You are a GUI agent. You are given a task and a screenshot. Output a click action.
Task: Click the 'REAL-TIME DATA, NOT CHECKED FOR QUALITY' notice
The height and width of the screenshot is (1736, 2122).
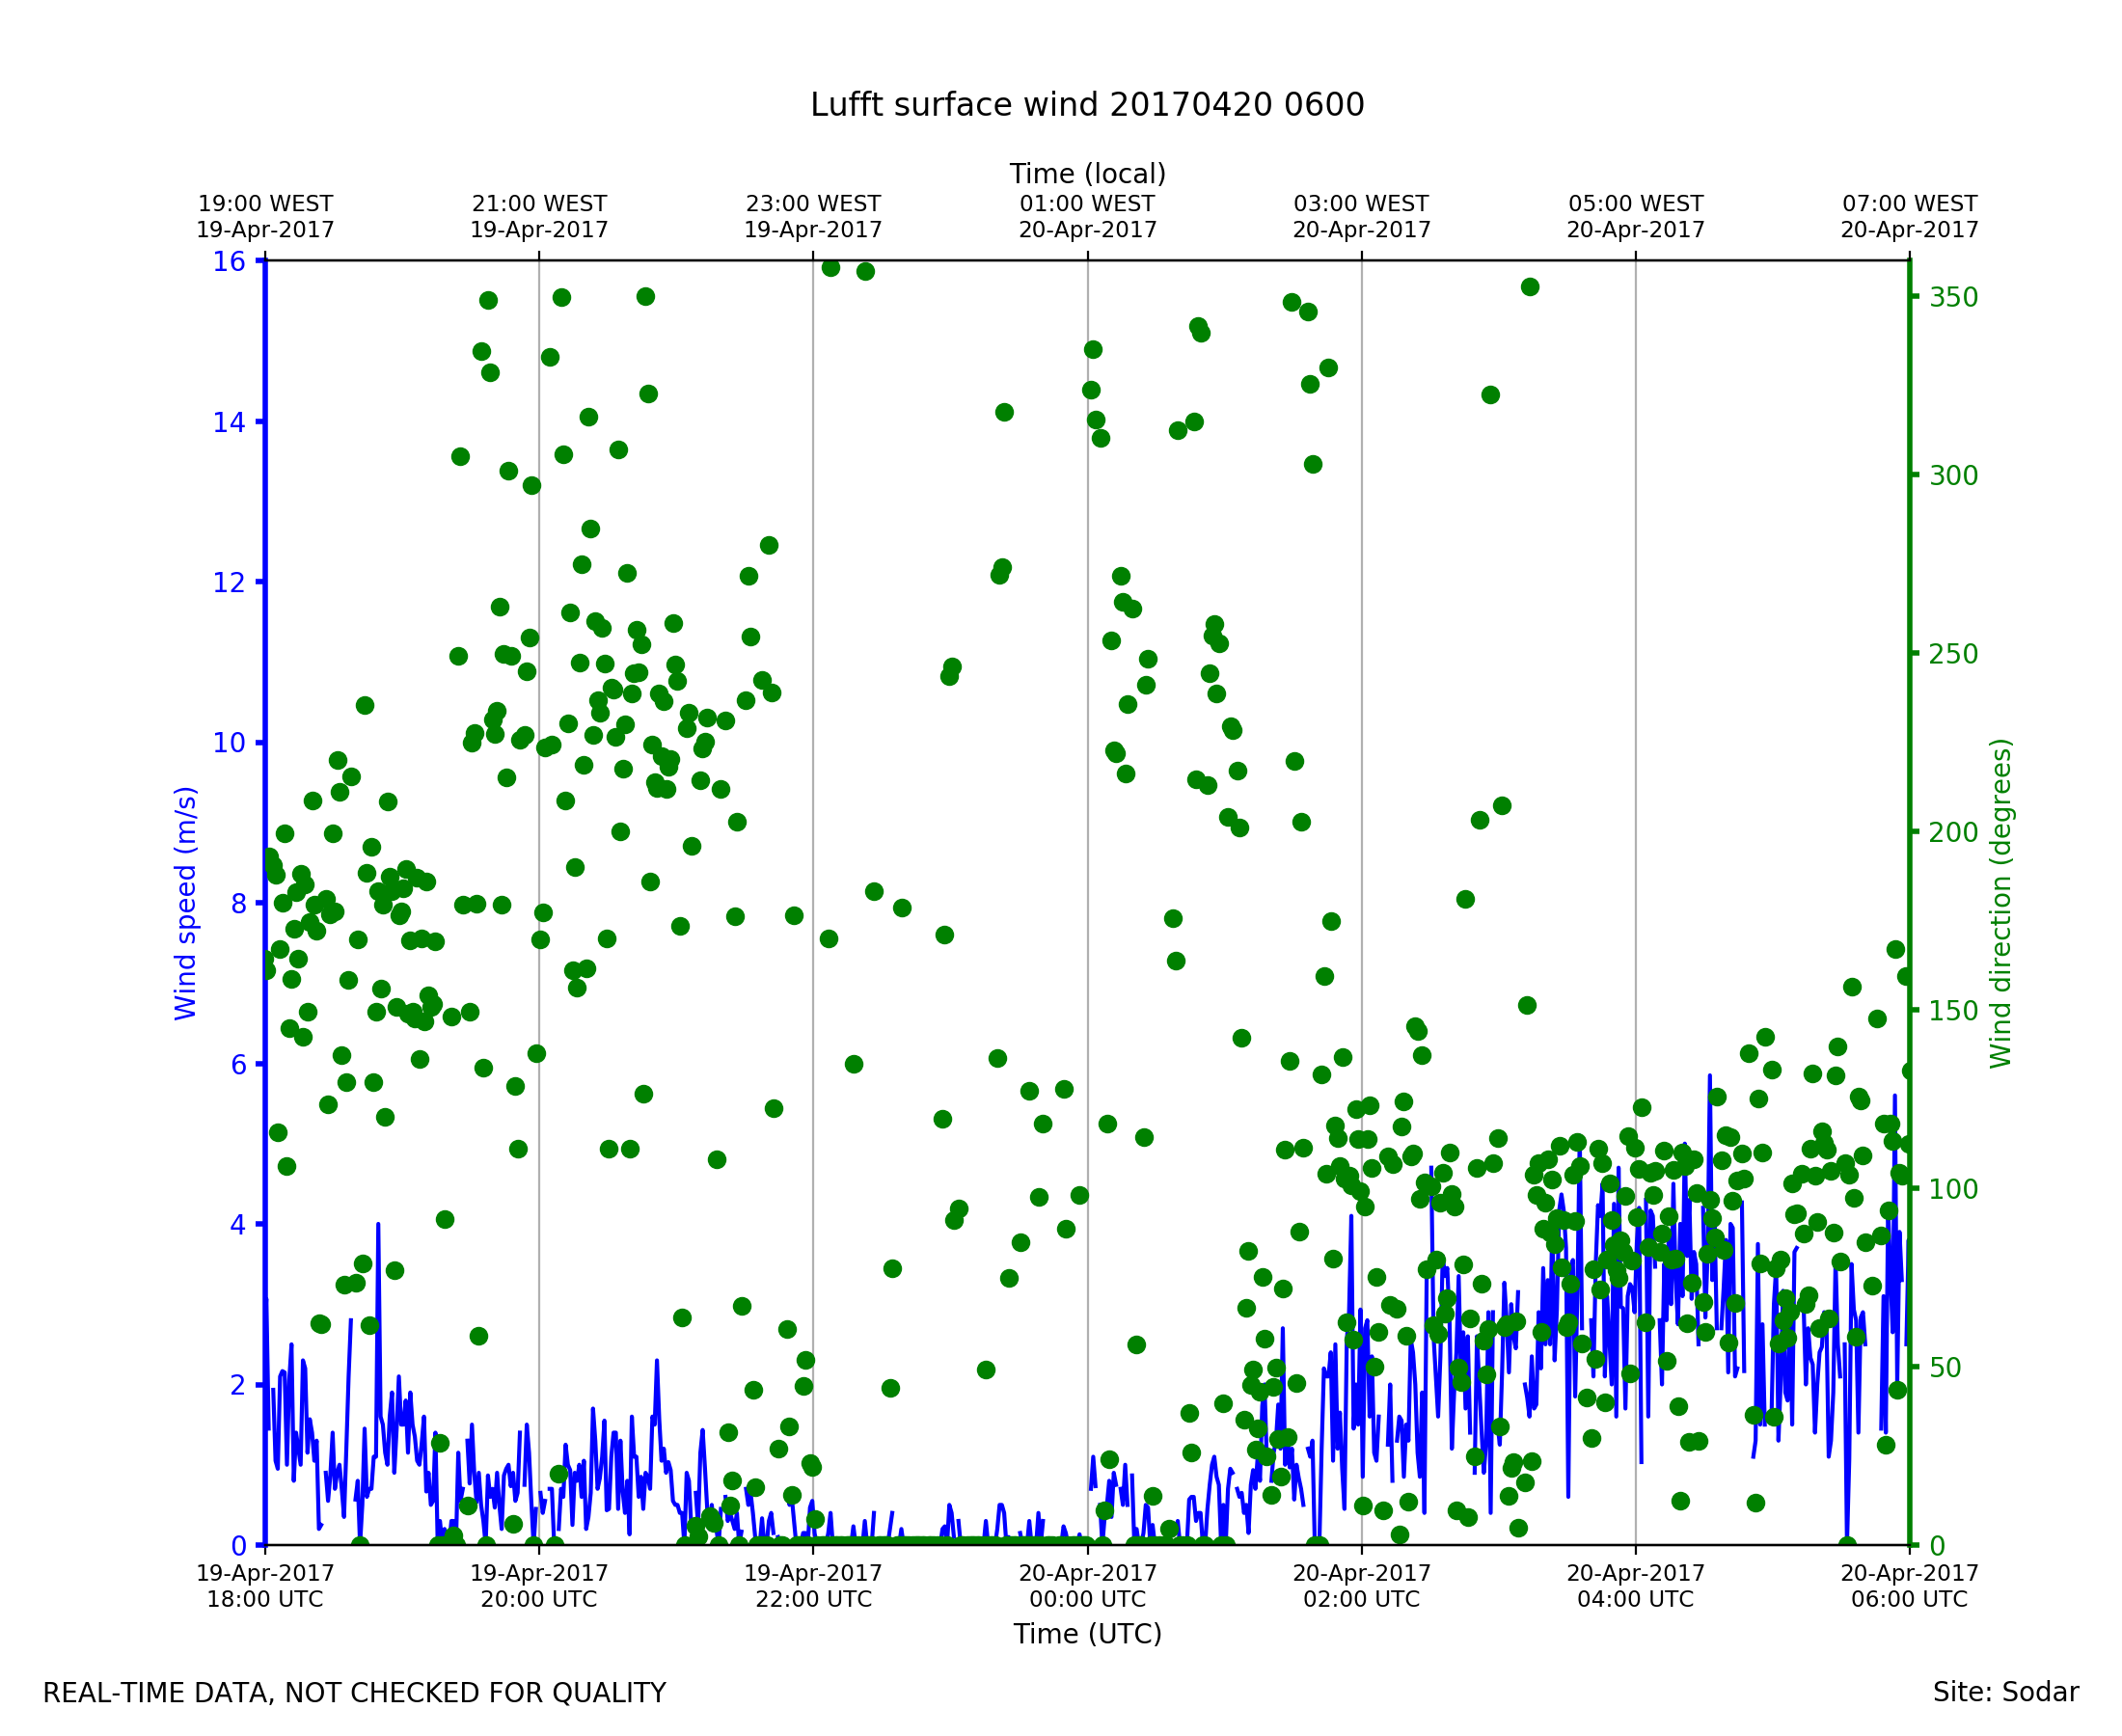pyautogui.click(x=354, y=1693)
